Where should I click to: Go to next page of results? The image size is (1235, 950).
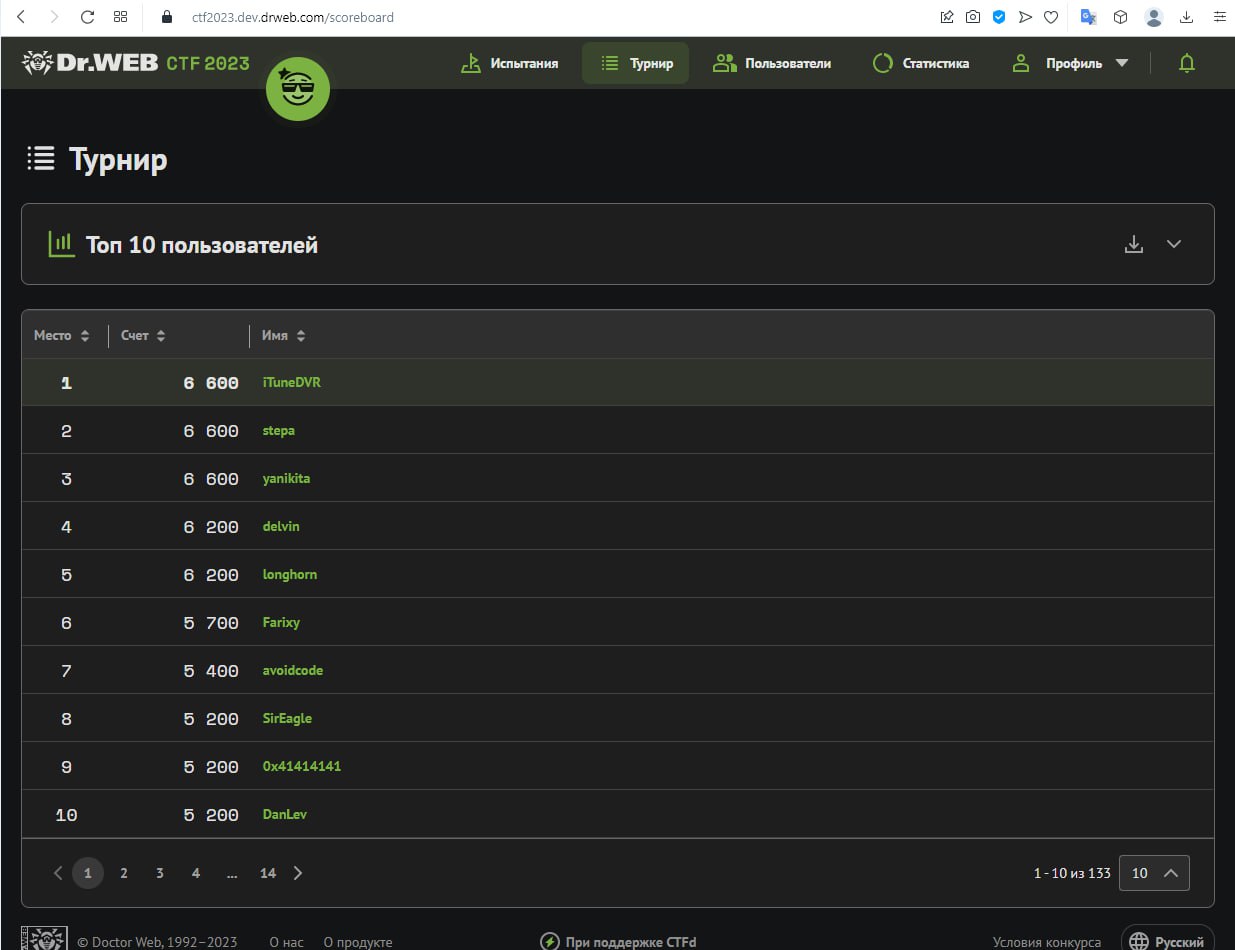[298, 873]
